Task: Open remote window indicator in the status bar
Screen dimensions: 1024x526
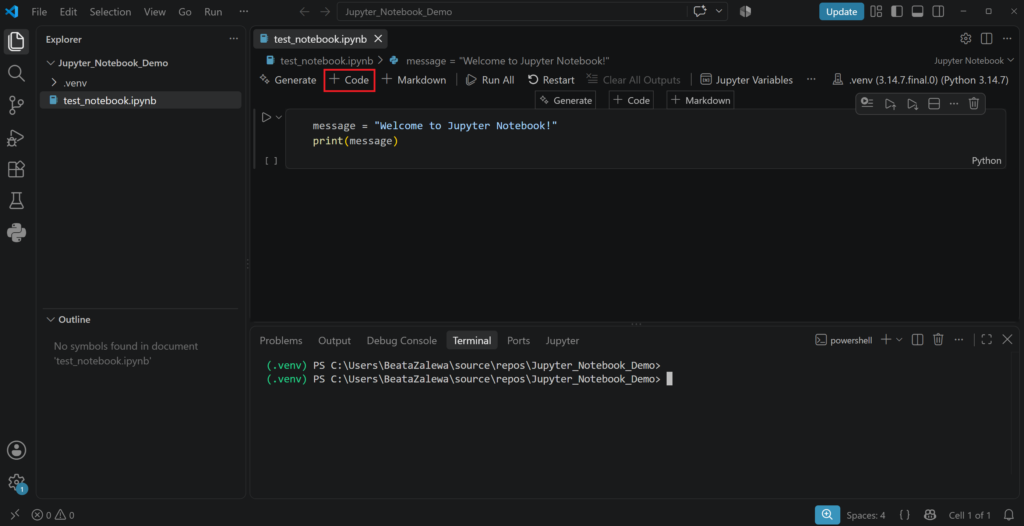Action: coord(15,515)
